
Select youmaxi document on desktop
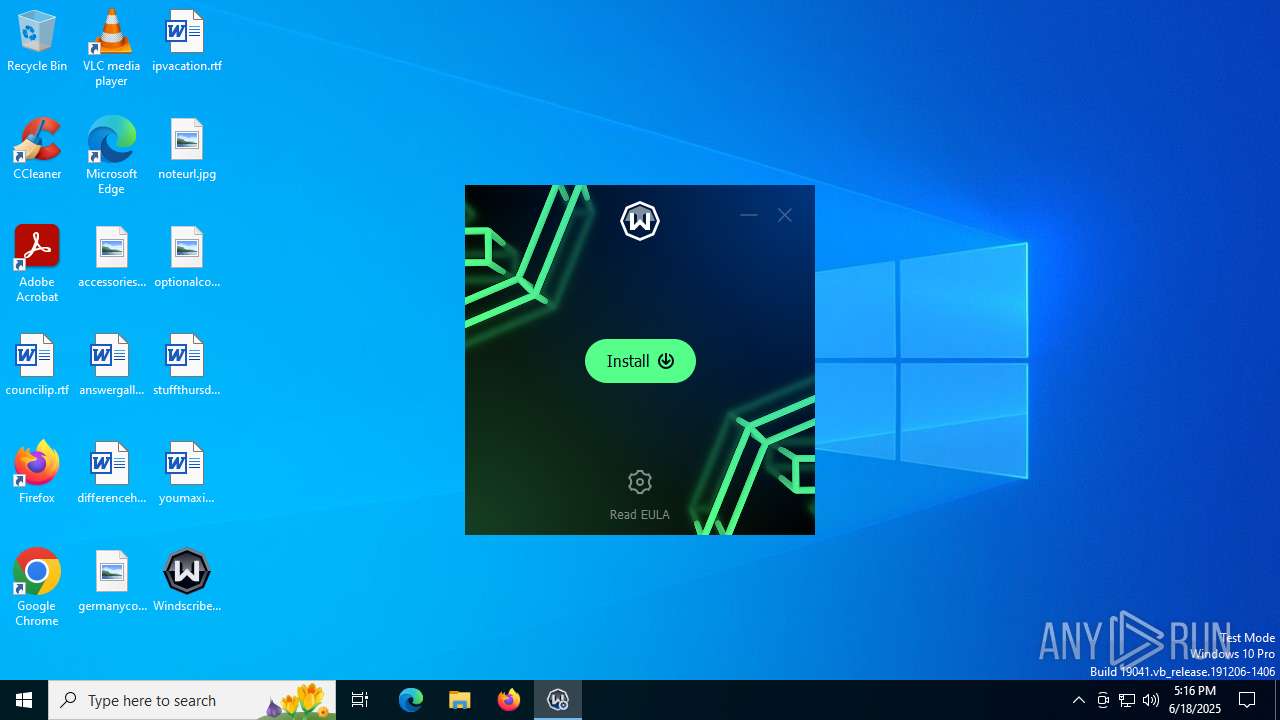[186, 474]
